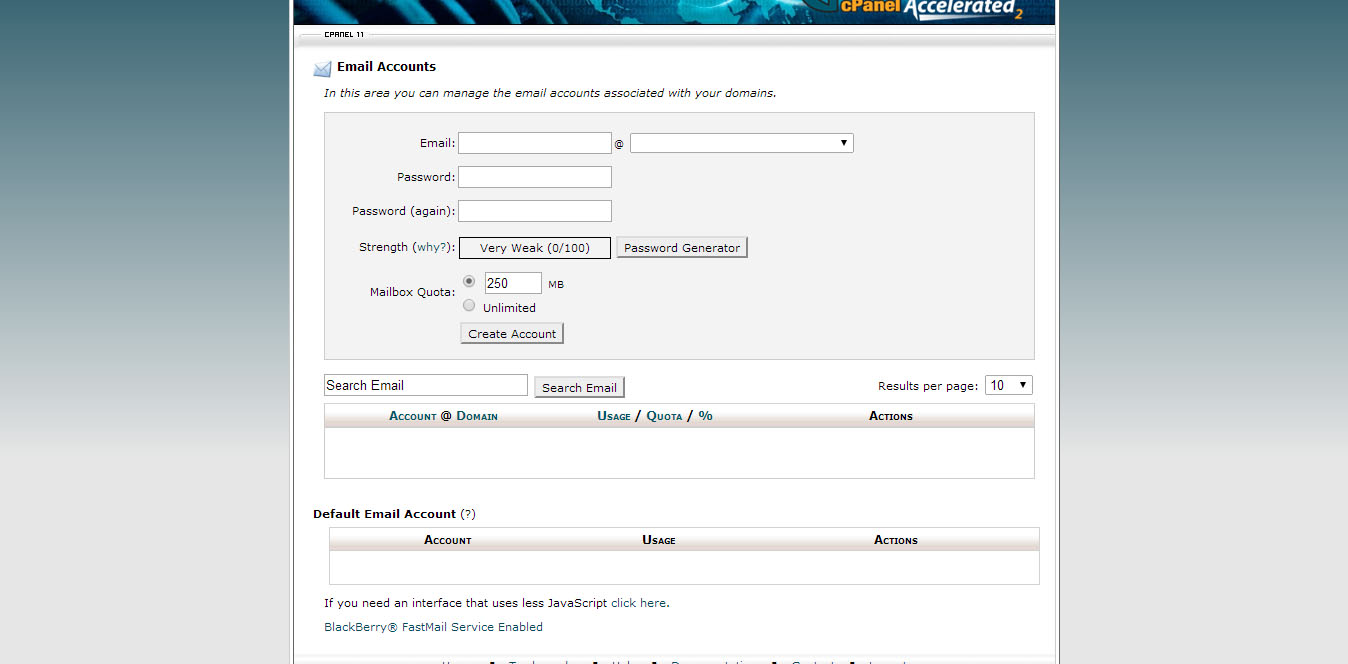Click the Search Email button
The image size is (1348, 664).
point(579,387)
